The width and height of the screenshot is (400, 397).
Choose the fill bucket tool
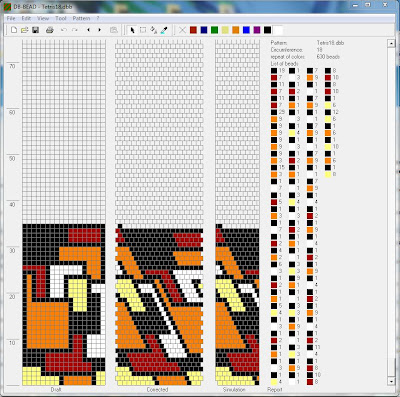tap(154, 30)
